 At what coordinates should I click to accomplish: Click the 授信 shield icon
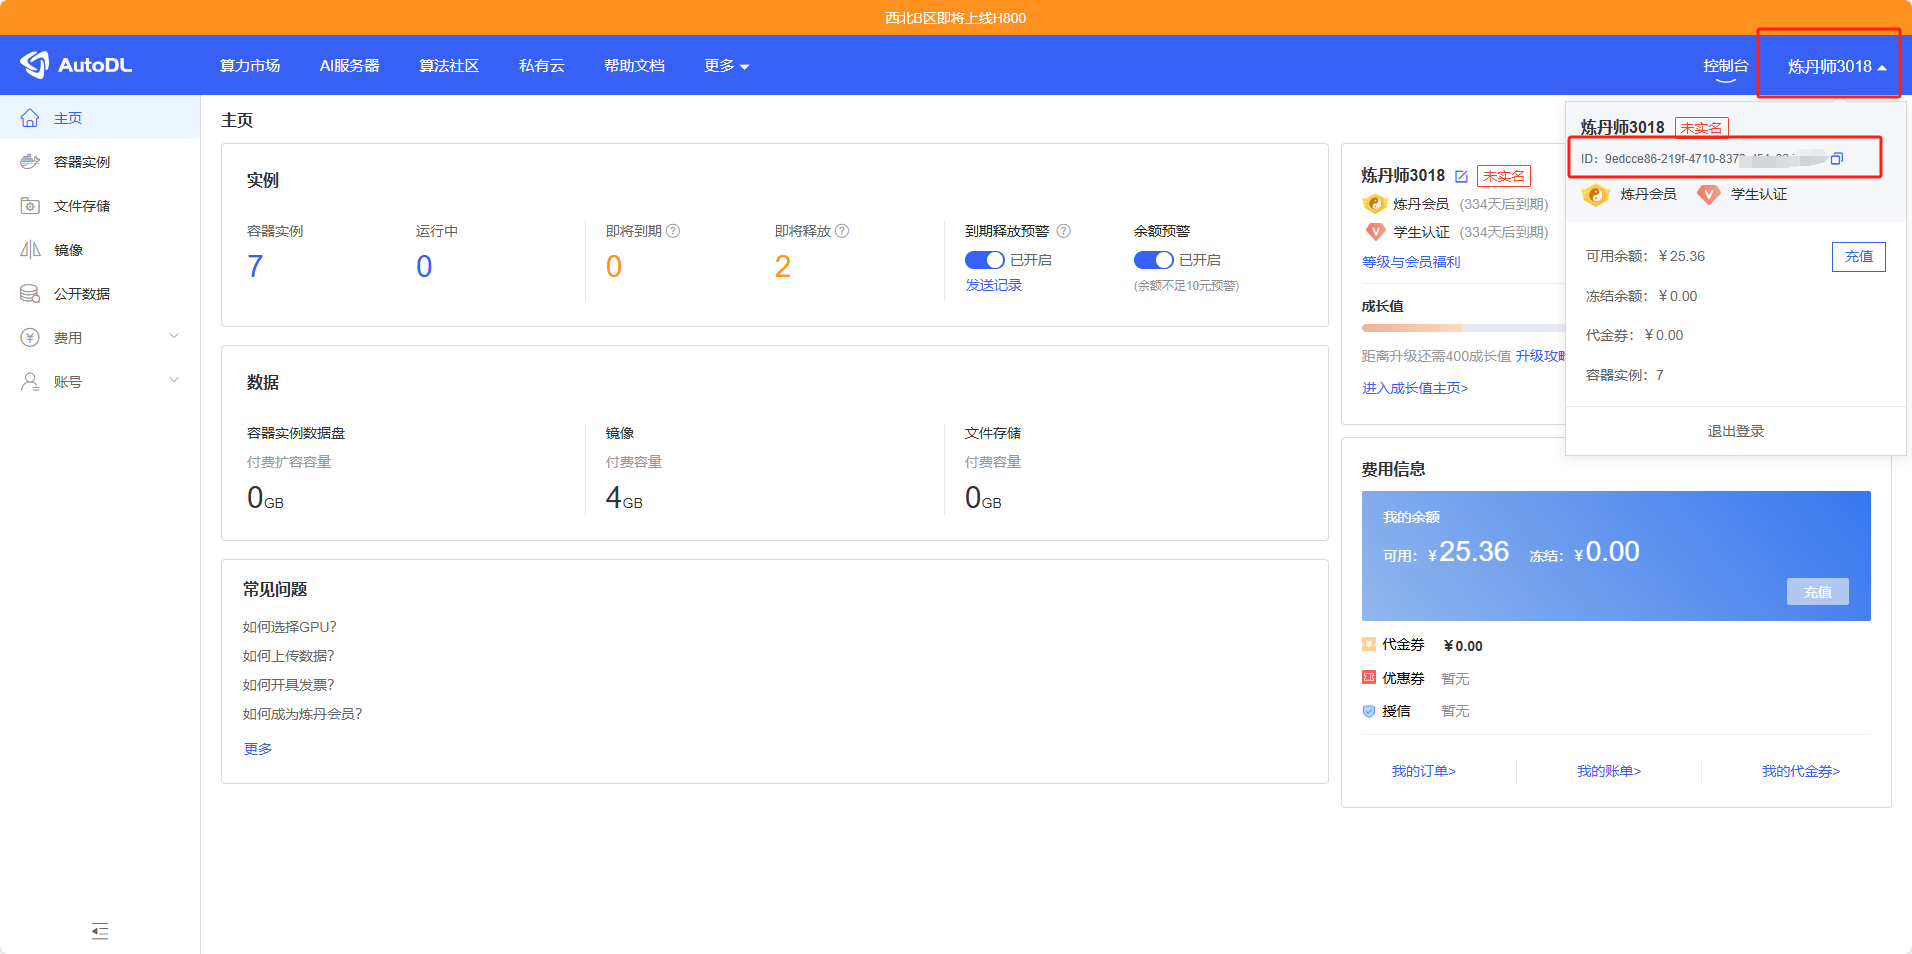click(x=1369, y=711)
